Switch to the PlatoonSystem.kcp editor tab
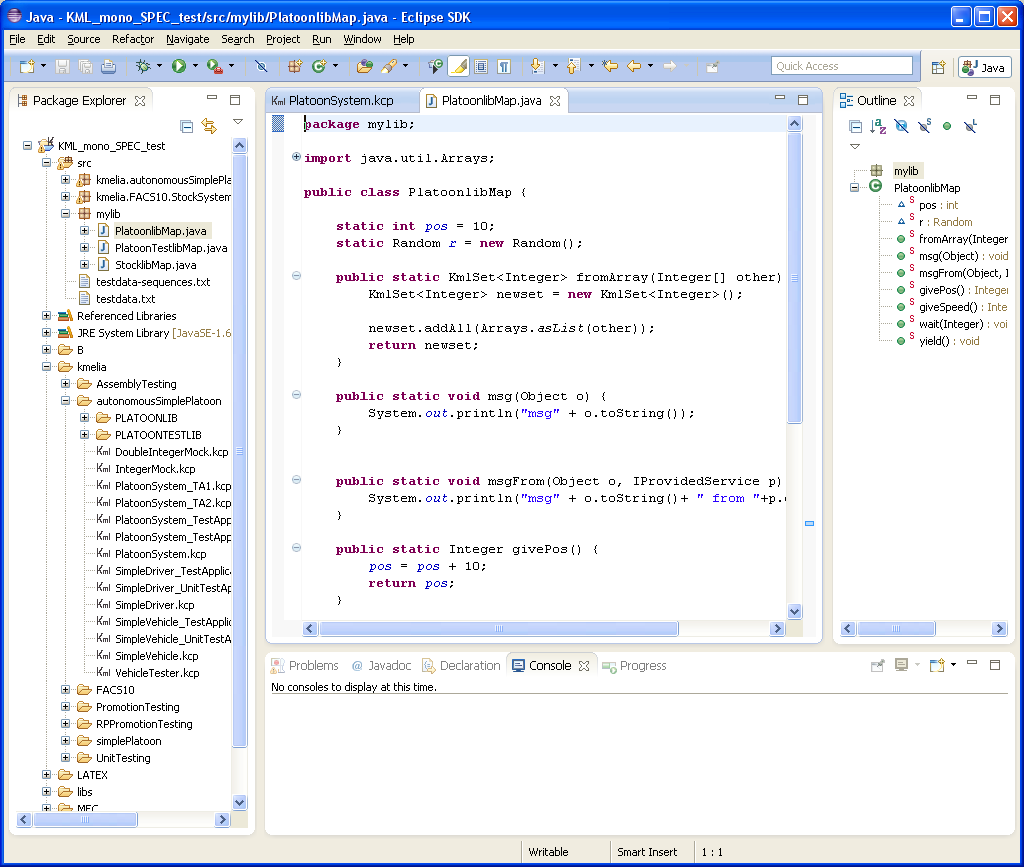This screenshot has height=867, width=1024. [340, 101]
